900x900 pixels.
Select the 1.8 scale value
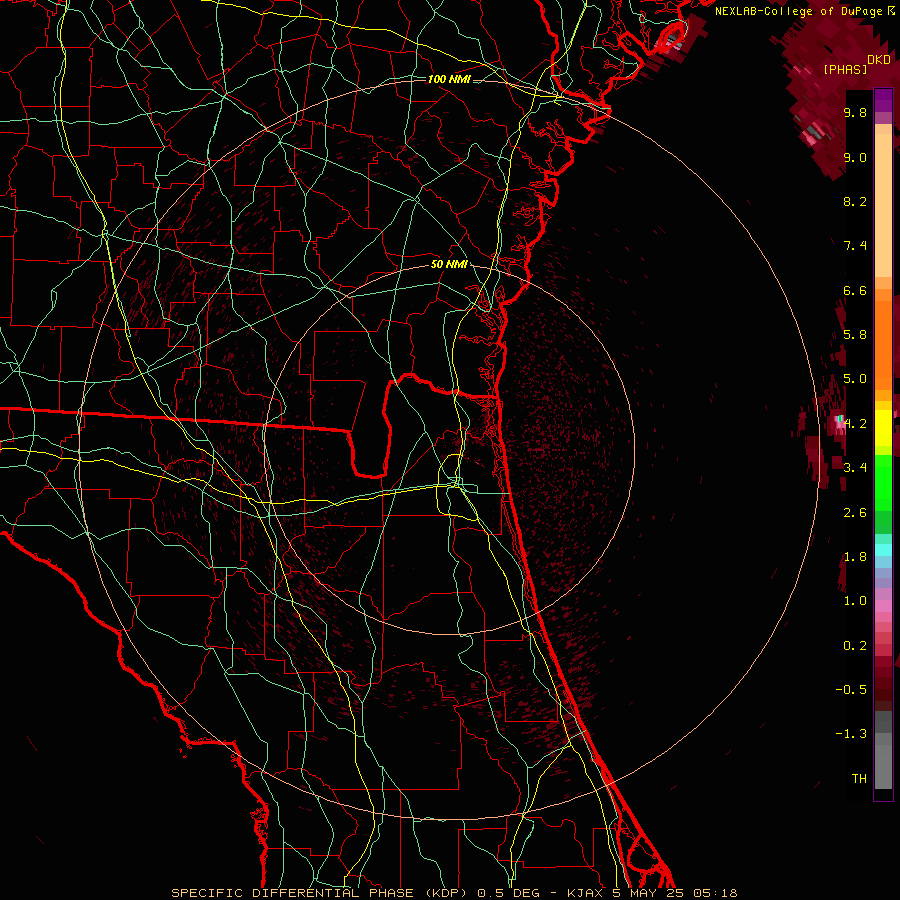click(x=855, y=556)
